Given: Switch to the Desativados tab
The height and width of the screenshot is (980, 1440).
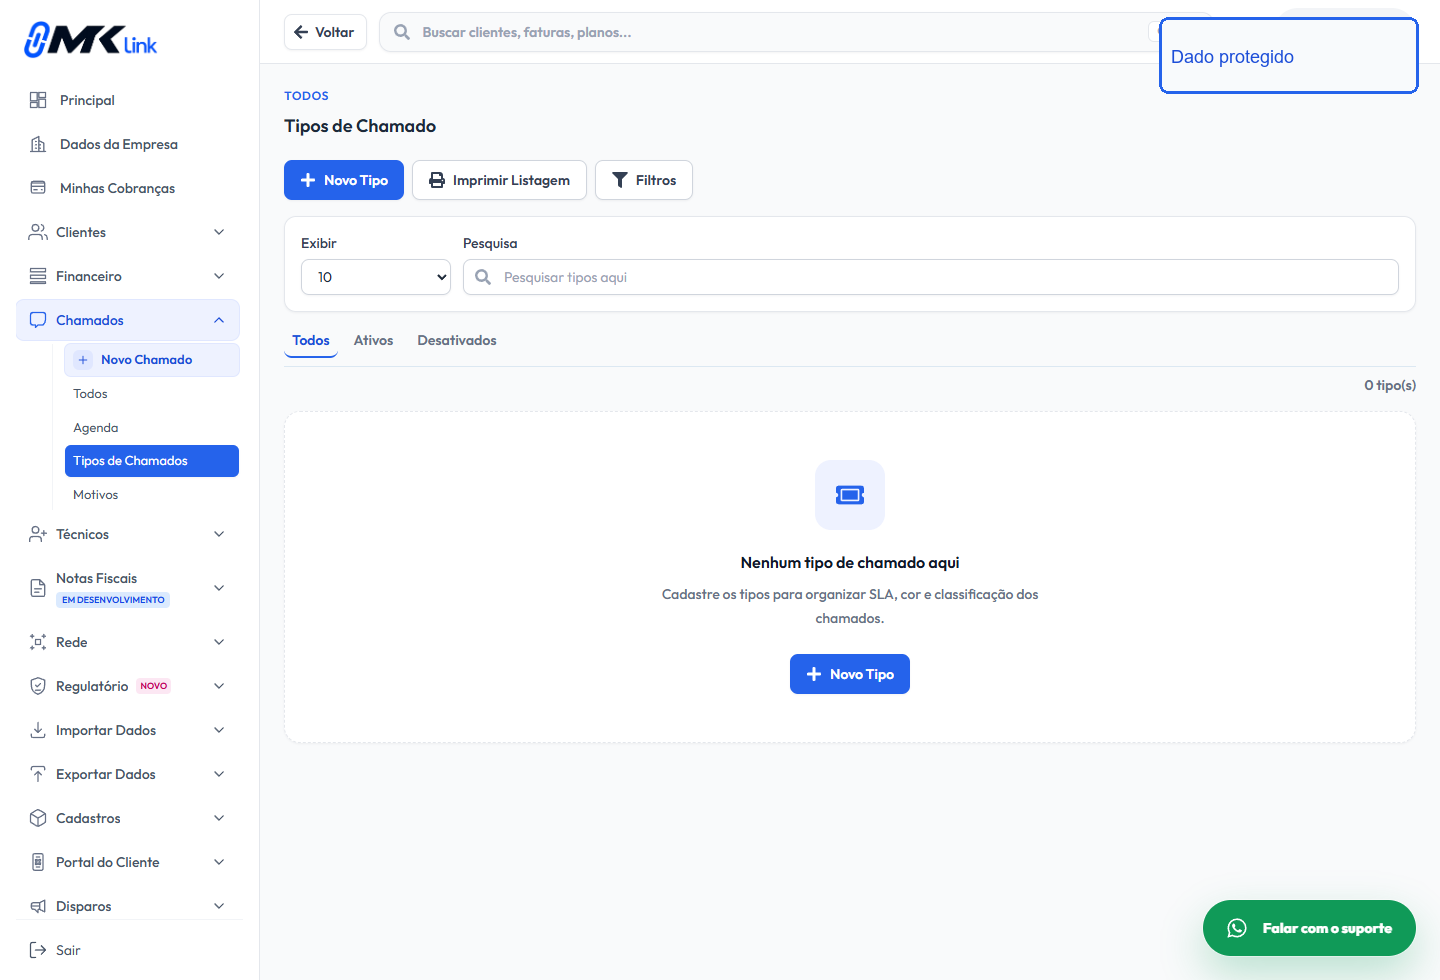Looking at the screenshot, I should (x=457, y=340).
